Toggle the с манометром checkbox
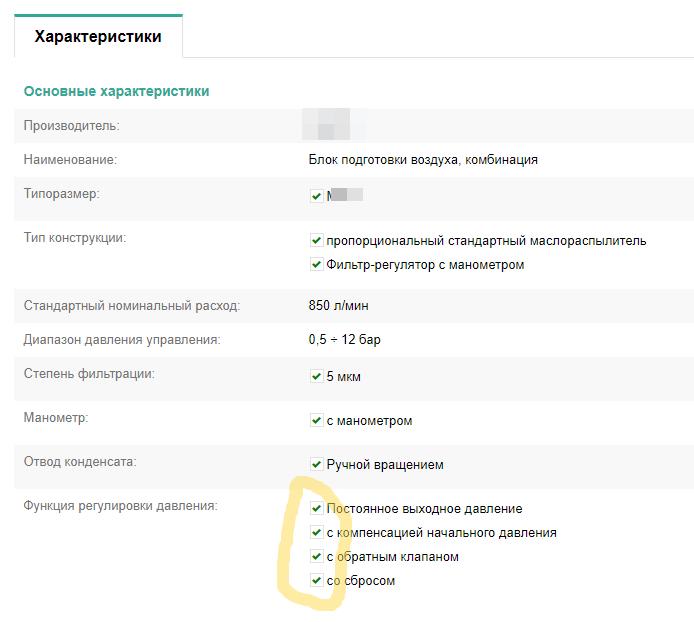Image resolution: width=694 pixels, height=622 pixels. 316,420
